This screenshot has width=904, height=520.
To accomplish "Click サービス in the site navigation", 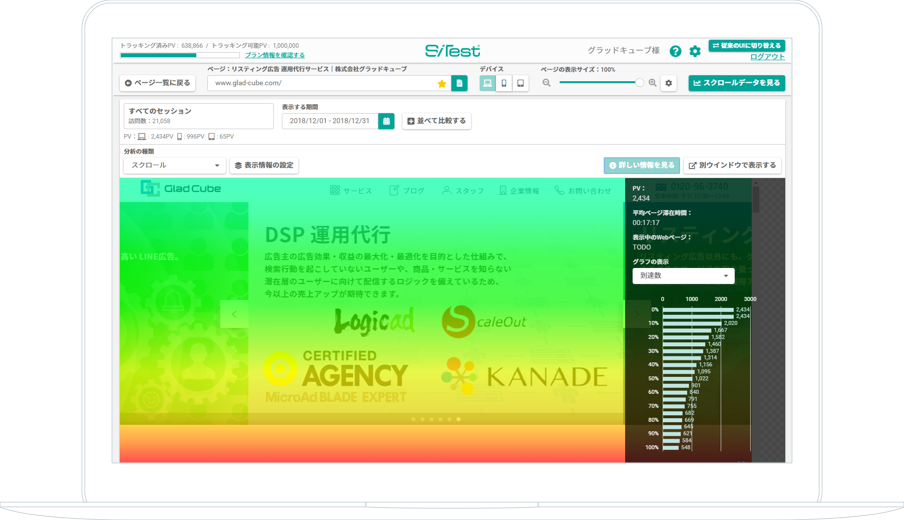I will 351,190.
